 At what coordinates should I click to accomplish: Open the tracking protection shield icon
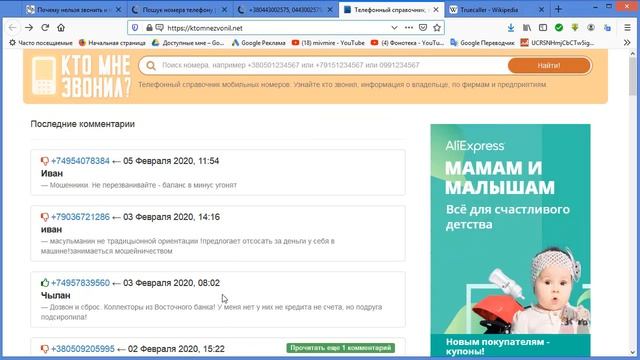coord(135,28)
